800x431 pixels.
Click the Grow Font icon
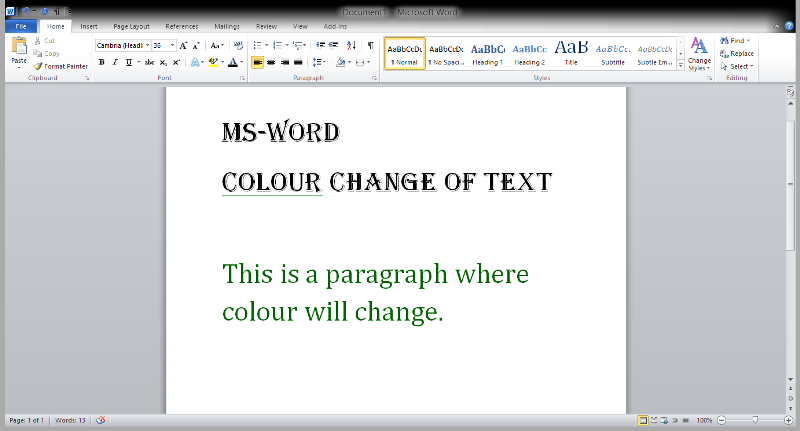tap(183, 45)
